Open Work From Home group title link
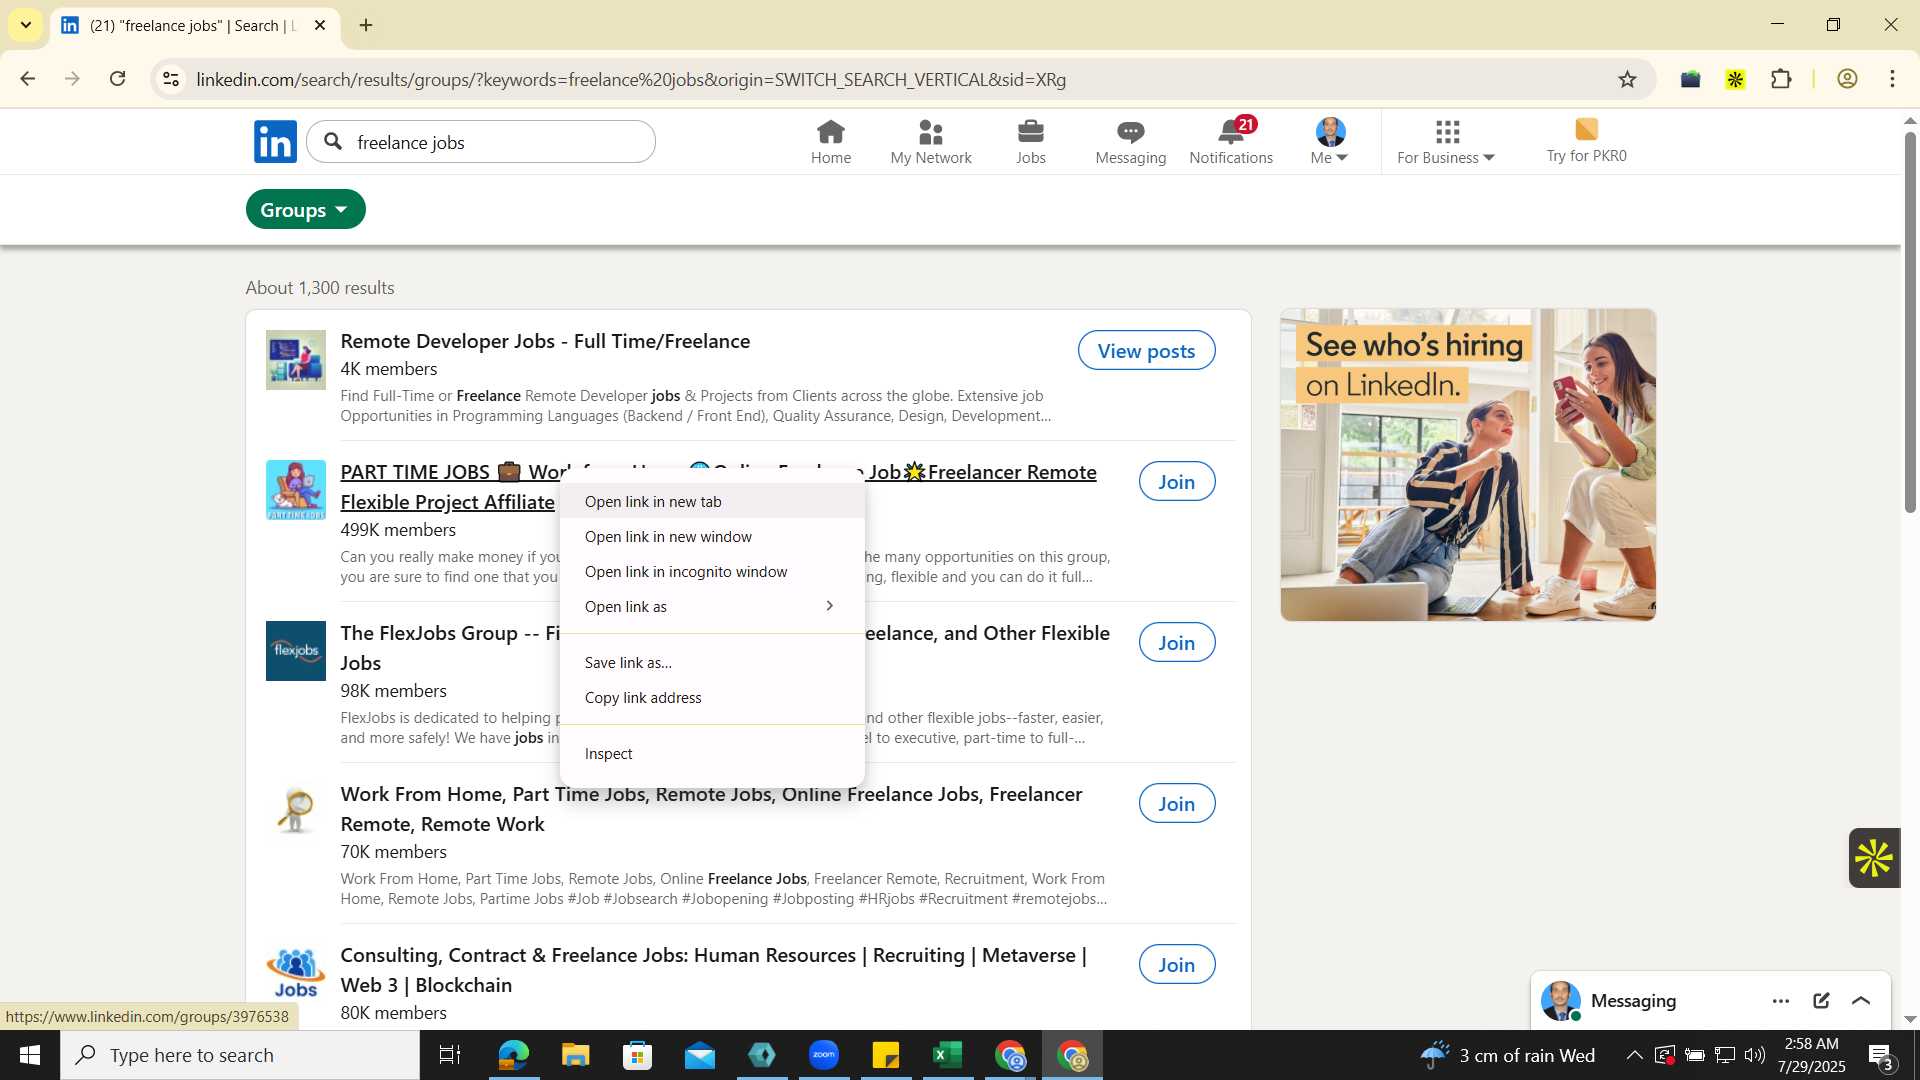 pyautogui.click(x=711, y=809)
